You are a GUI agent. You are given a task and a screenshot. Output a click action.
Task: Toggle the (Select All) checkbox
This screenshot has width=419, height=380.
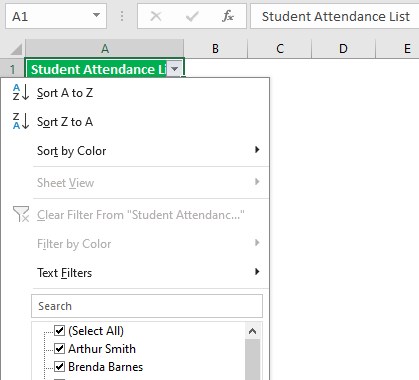[x=59, y=331]
